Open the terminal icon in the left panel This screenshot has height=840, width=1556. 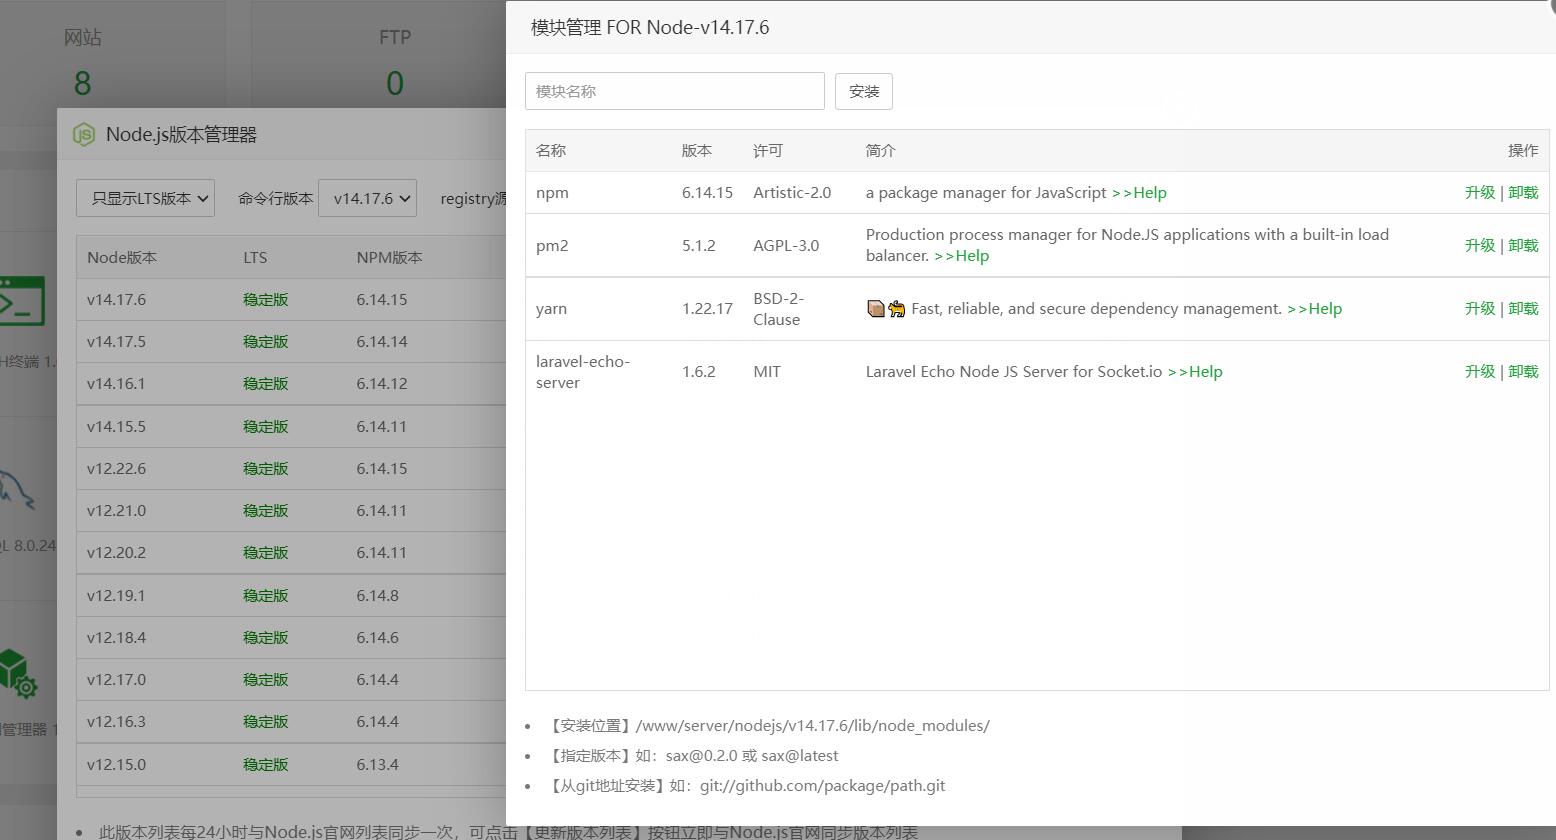(x=21, y=301)
